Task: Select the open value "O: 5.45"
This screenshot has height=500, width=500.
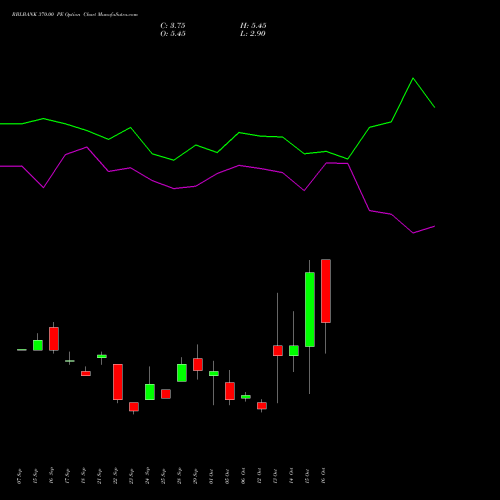Action: [x=173, y=34]
